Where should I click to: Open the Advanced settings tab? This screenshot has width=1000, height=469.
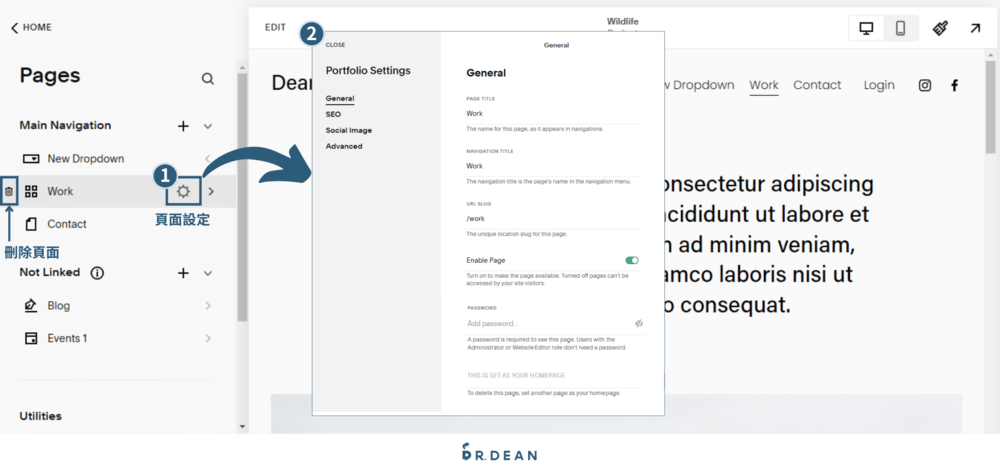click(x=344, y=146)
